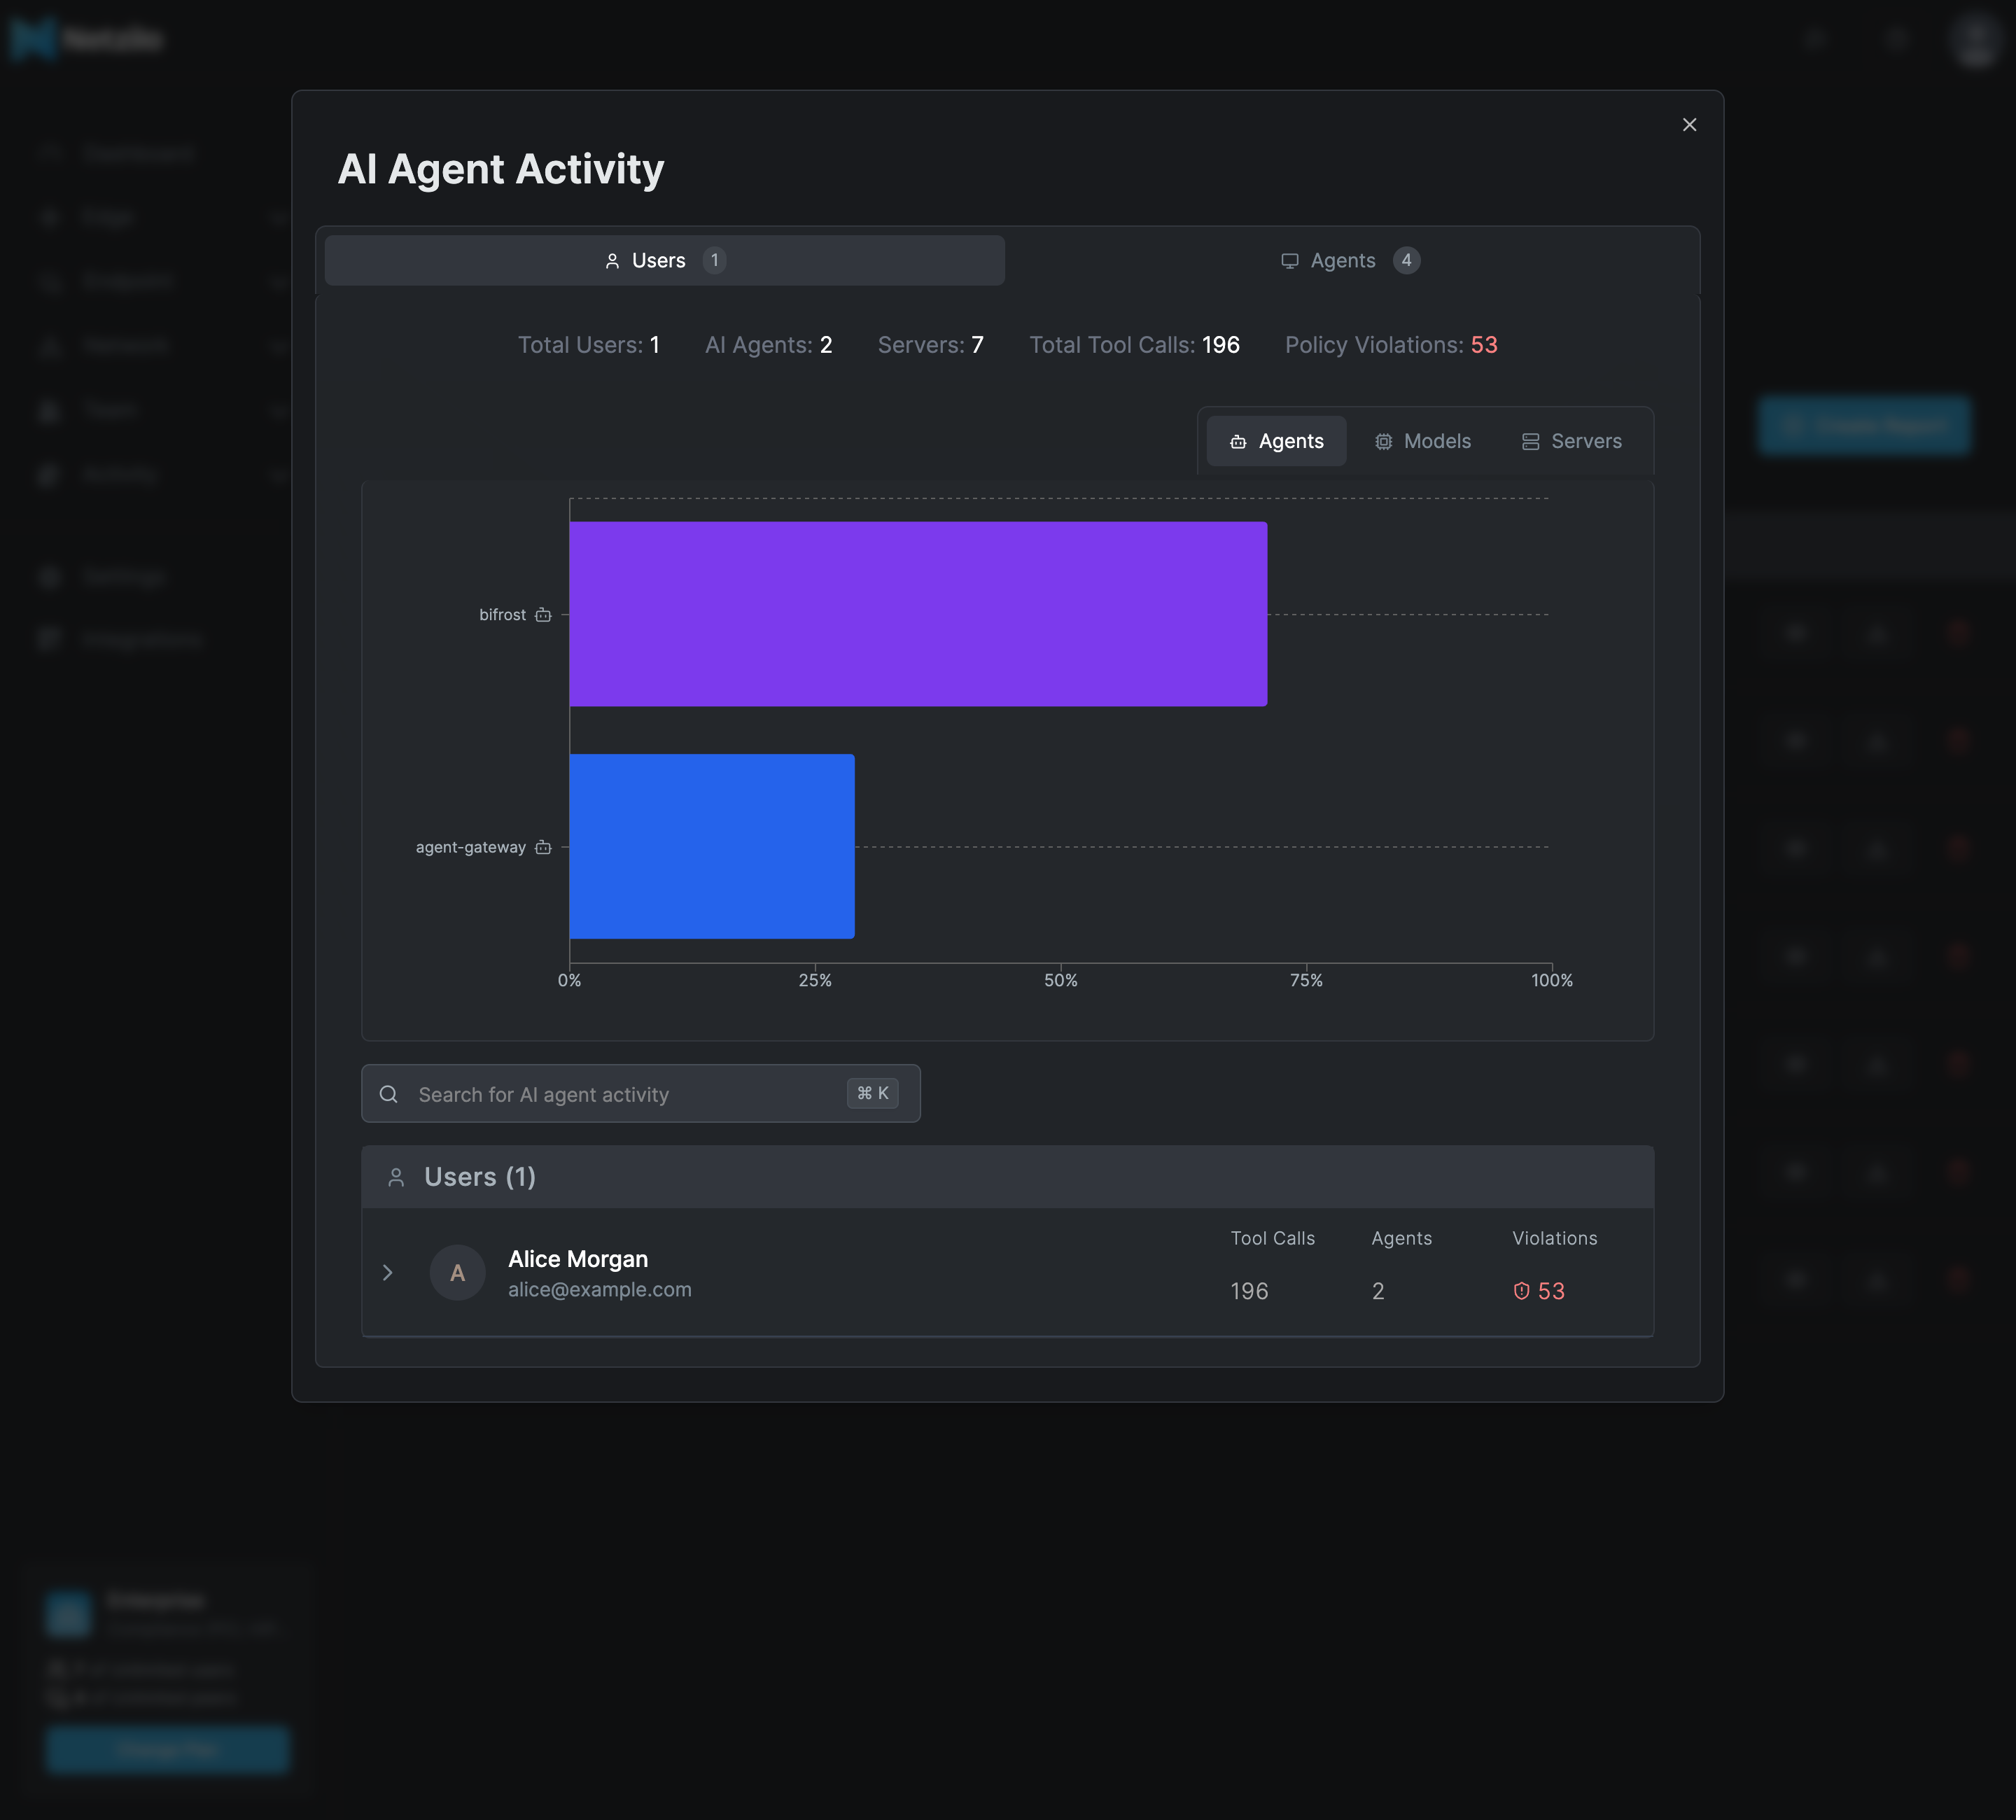Click the Policy Violations: 53 summary

(1391, 345)
